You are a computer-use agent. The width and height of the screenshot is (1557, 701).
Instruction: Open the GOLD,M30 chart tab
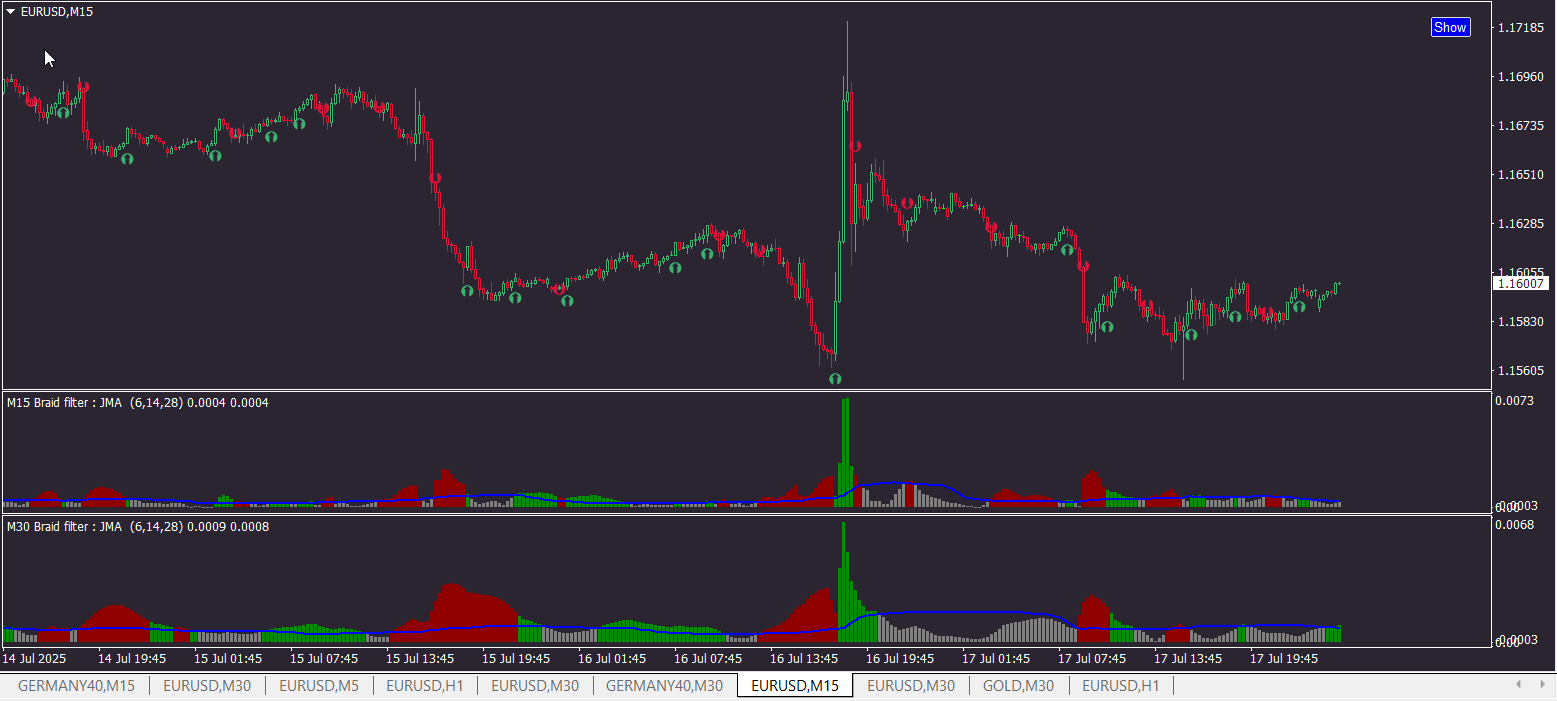coord(1018,685)
